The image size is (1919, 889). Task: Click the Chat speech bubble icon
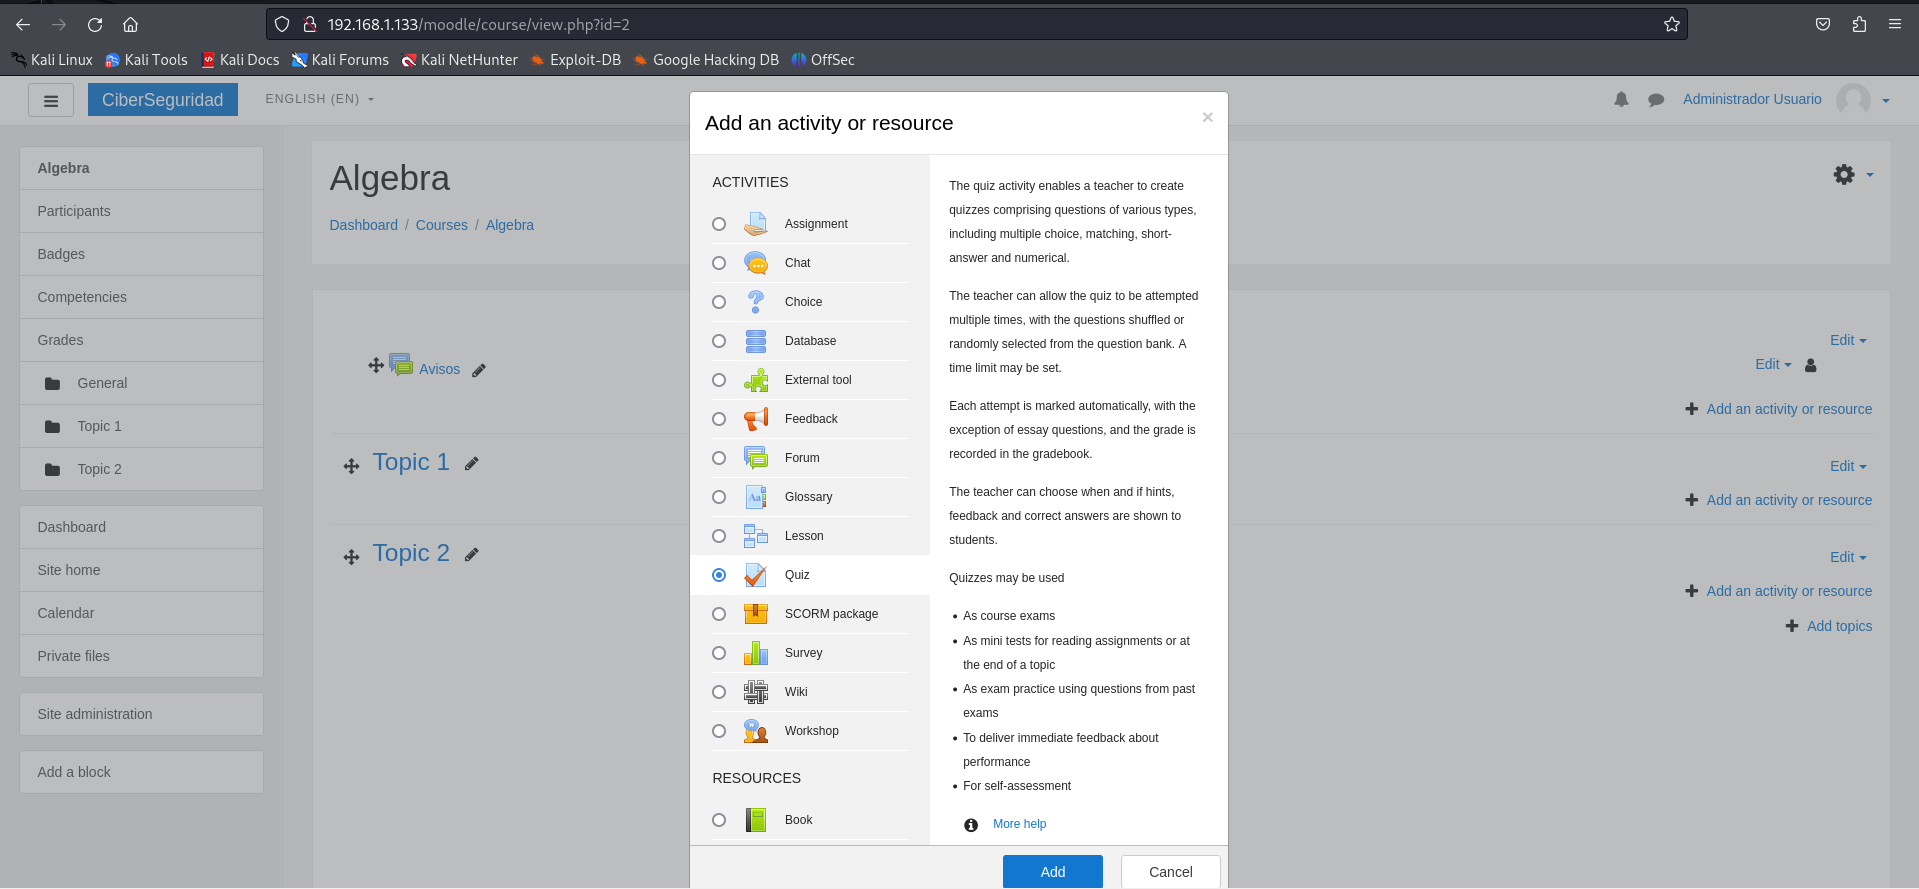click(755, 263)
